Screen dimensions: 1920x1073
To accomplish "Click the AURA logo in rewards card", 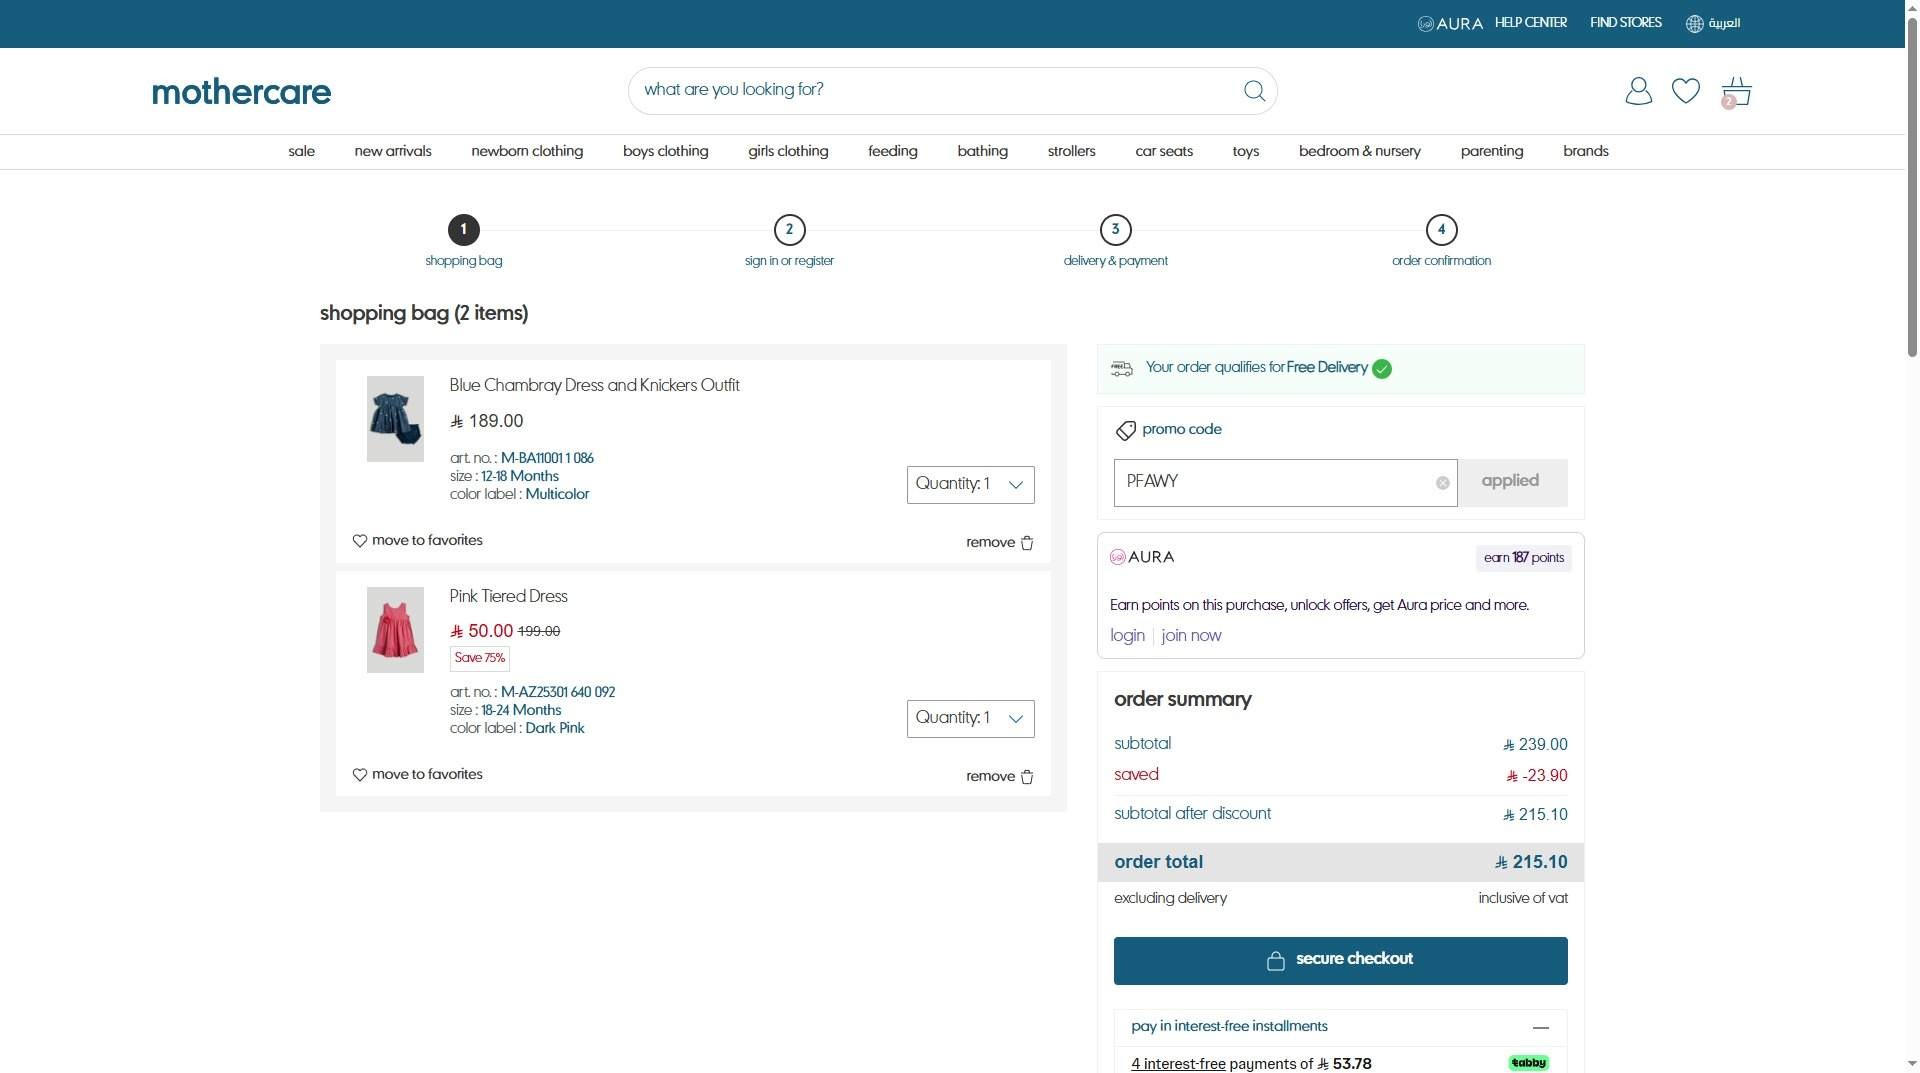I will click(x=1142, y=557).
